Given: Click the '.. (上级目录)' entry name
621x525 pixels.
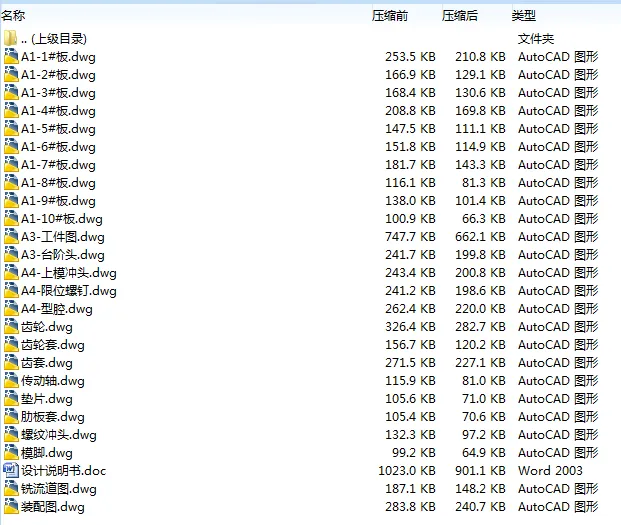Looking at the screenshot, I should (54, 39).
